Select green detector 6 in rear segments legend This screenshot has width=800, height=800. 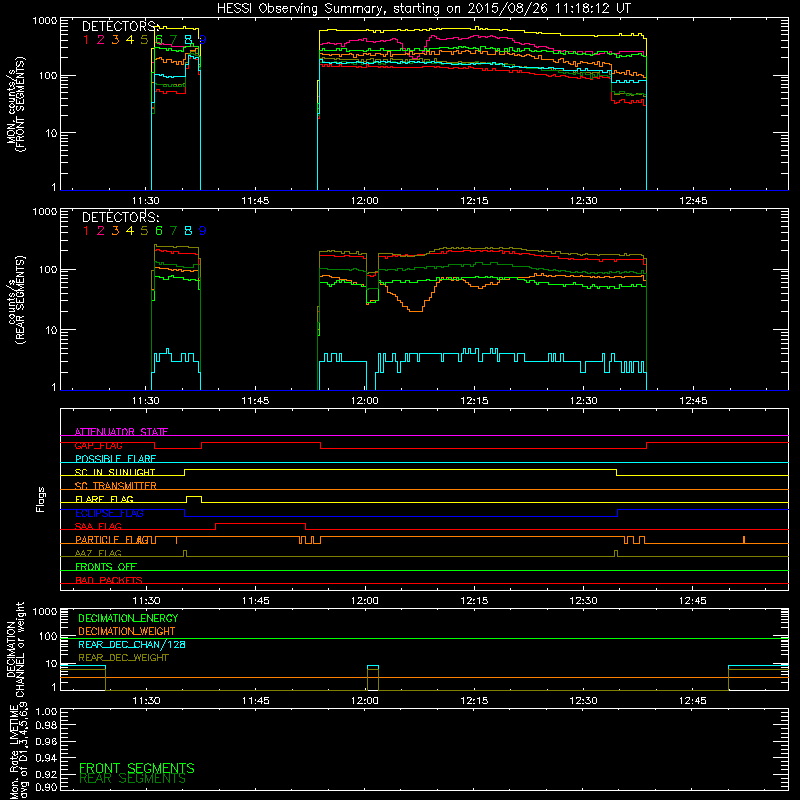pos(159,231)
